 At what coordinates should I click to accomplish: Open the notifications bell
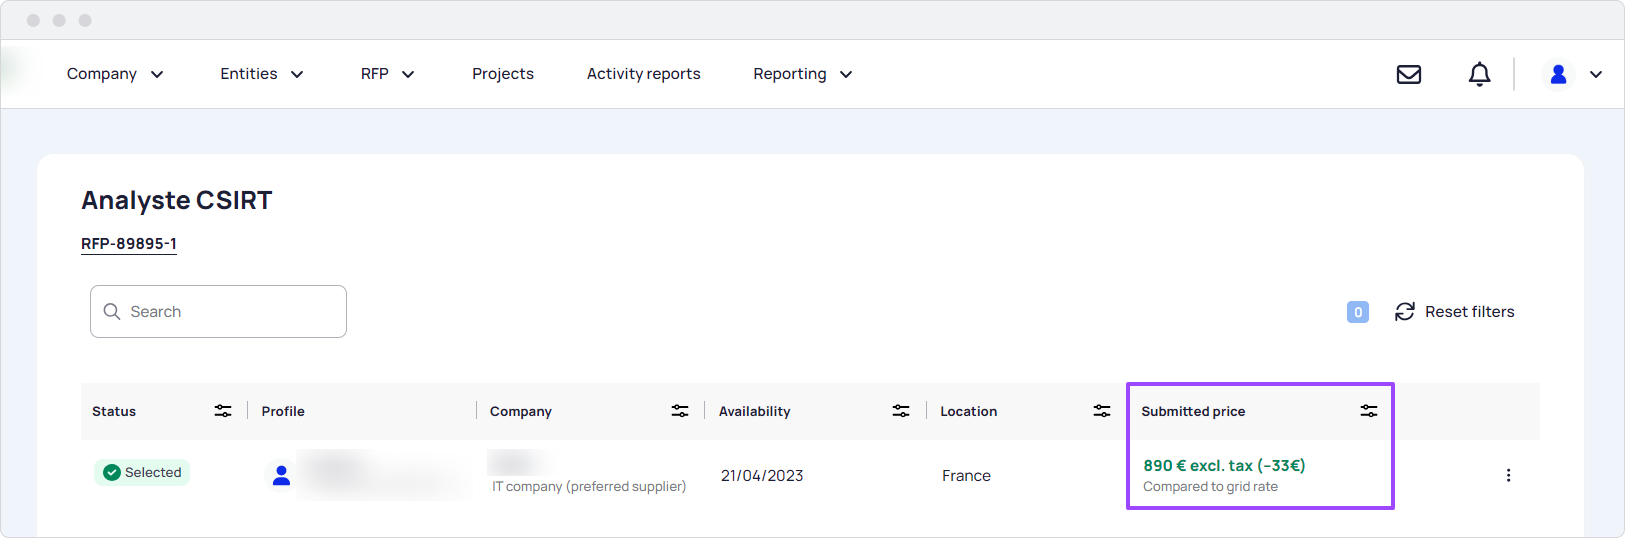tap(1479, 74)
